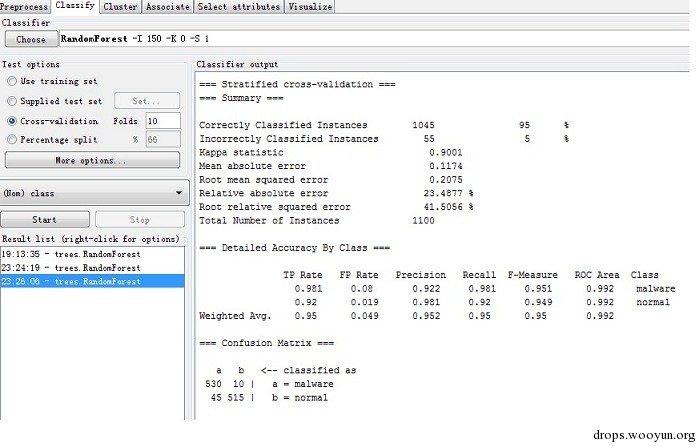
Task: Click the TP Rate column header
Action: (303, 275)
